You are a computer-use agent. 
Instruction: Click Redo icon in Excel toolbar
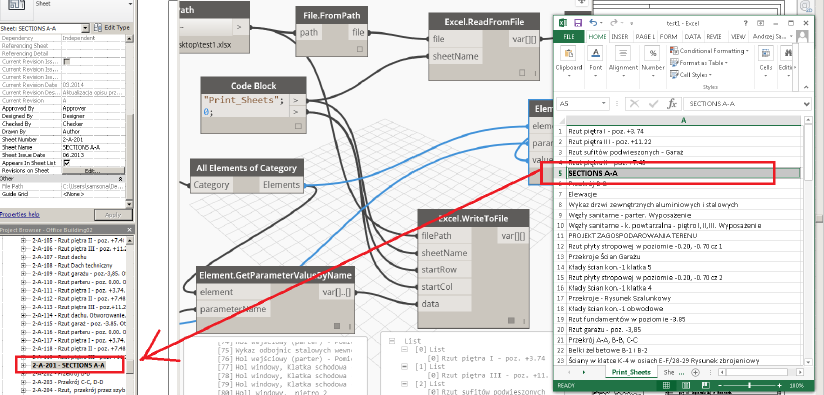click(613, 24)
